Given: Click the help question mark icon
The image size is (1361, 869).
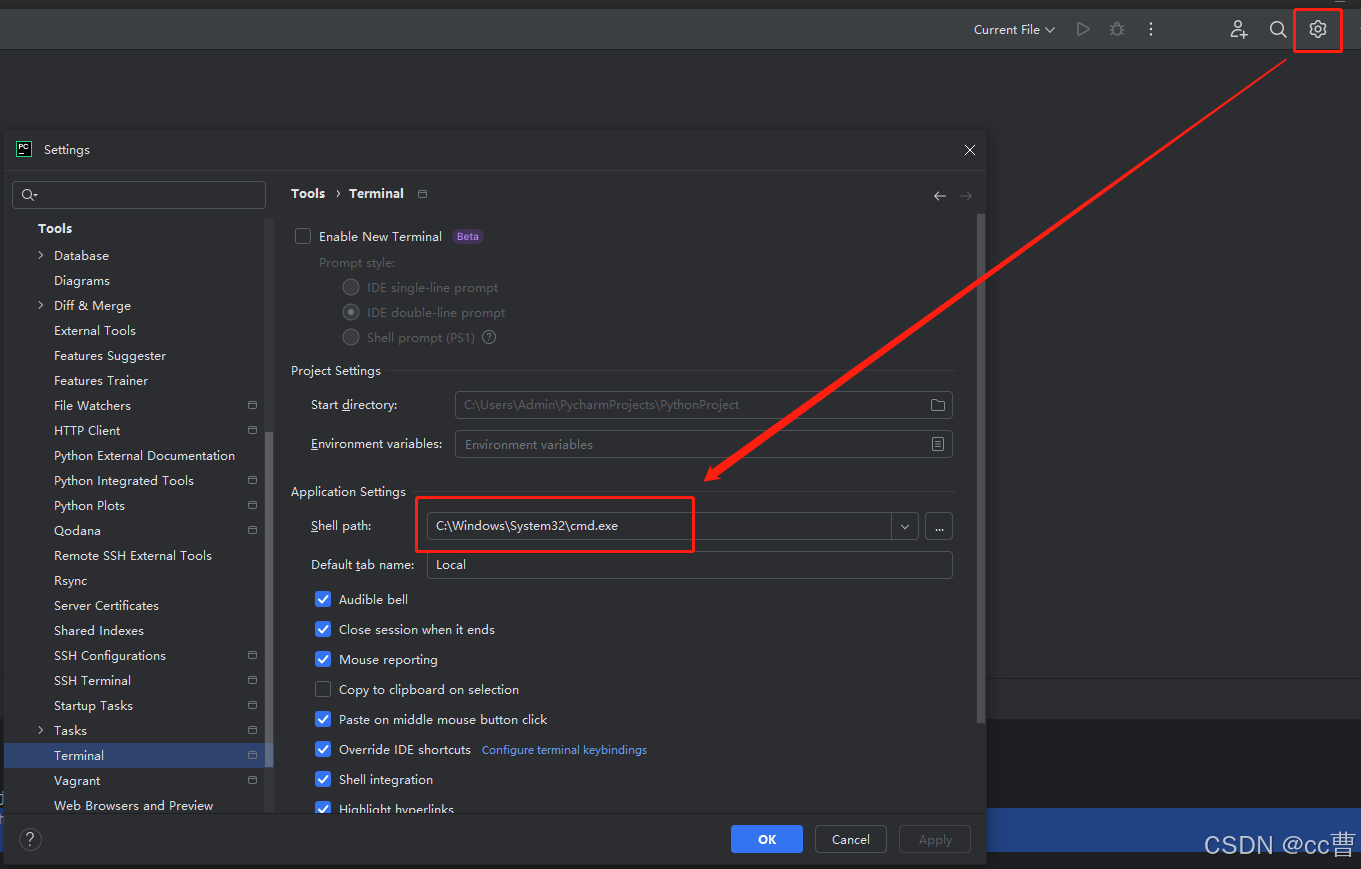Looking at the screenshot, I should (29, 839).
